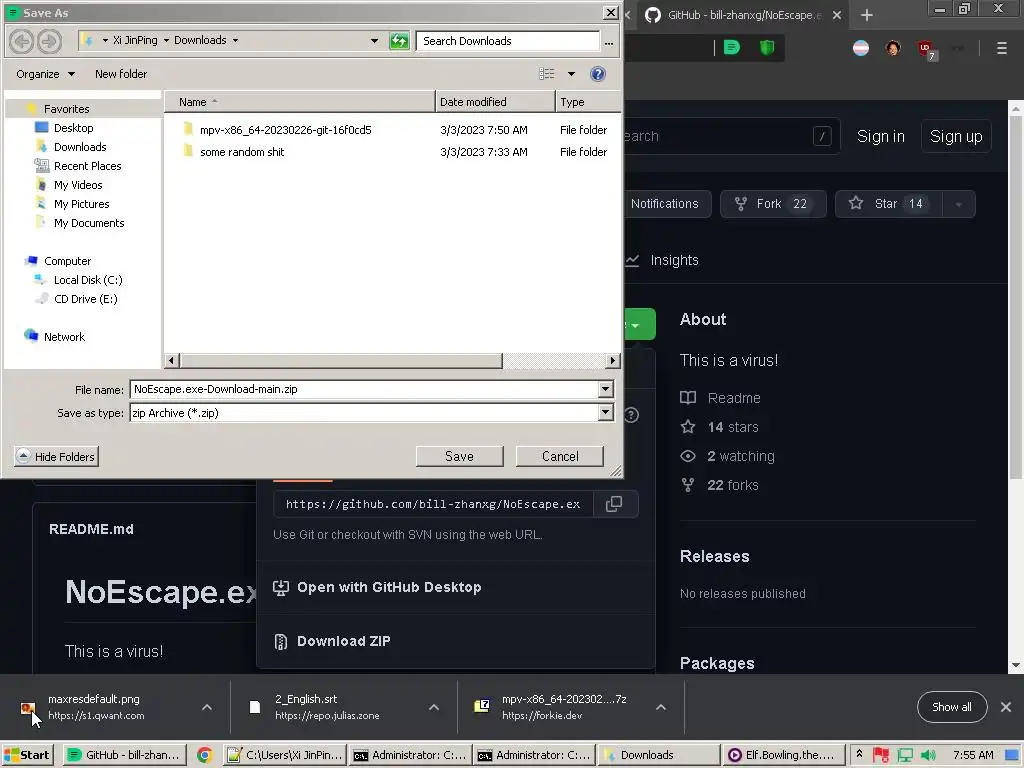Close the downloads bar
The height and width of the screenshot is (768, 1024).
click(x=1006, y=707)
